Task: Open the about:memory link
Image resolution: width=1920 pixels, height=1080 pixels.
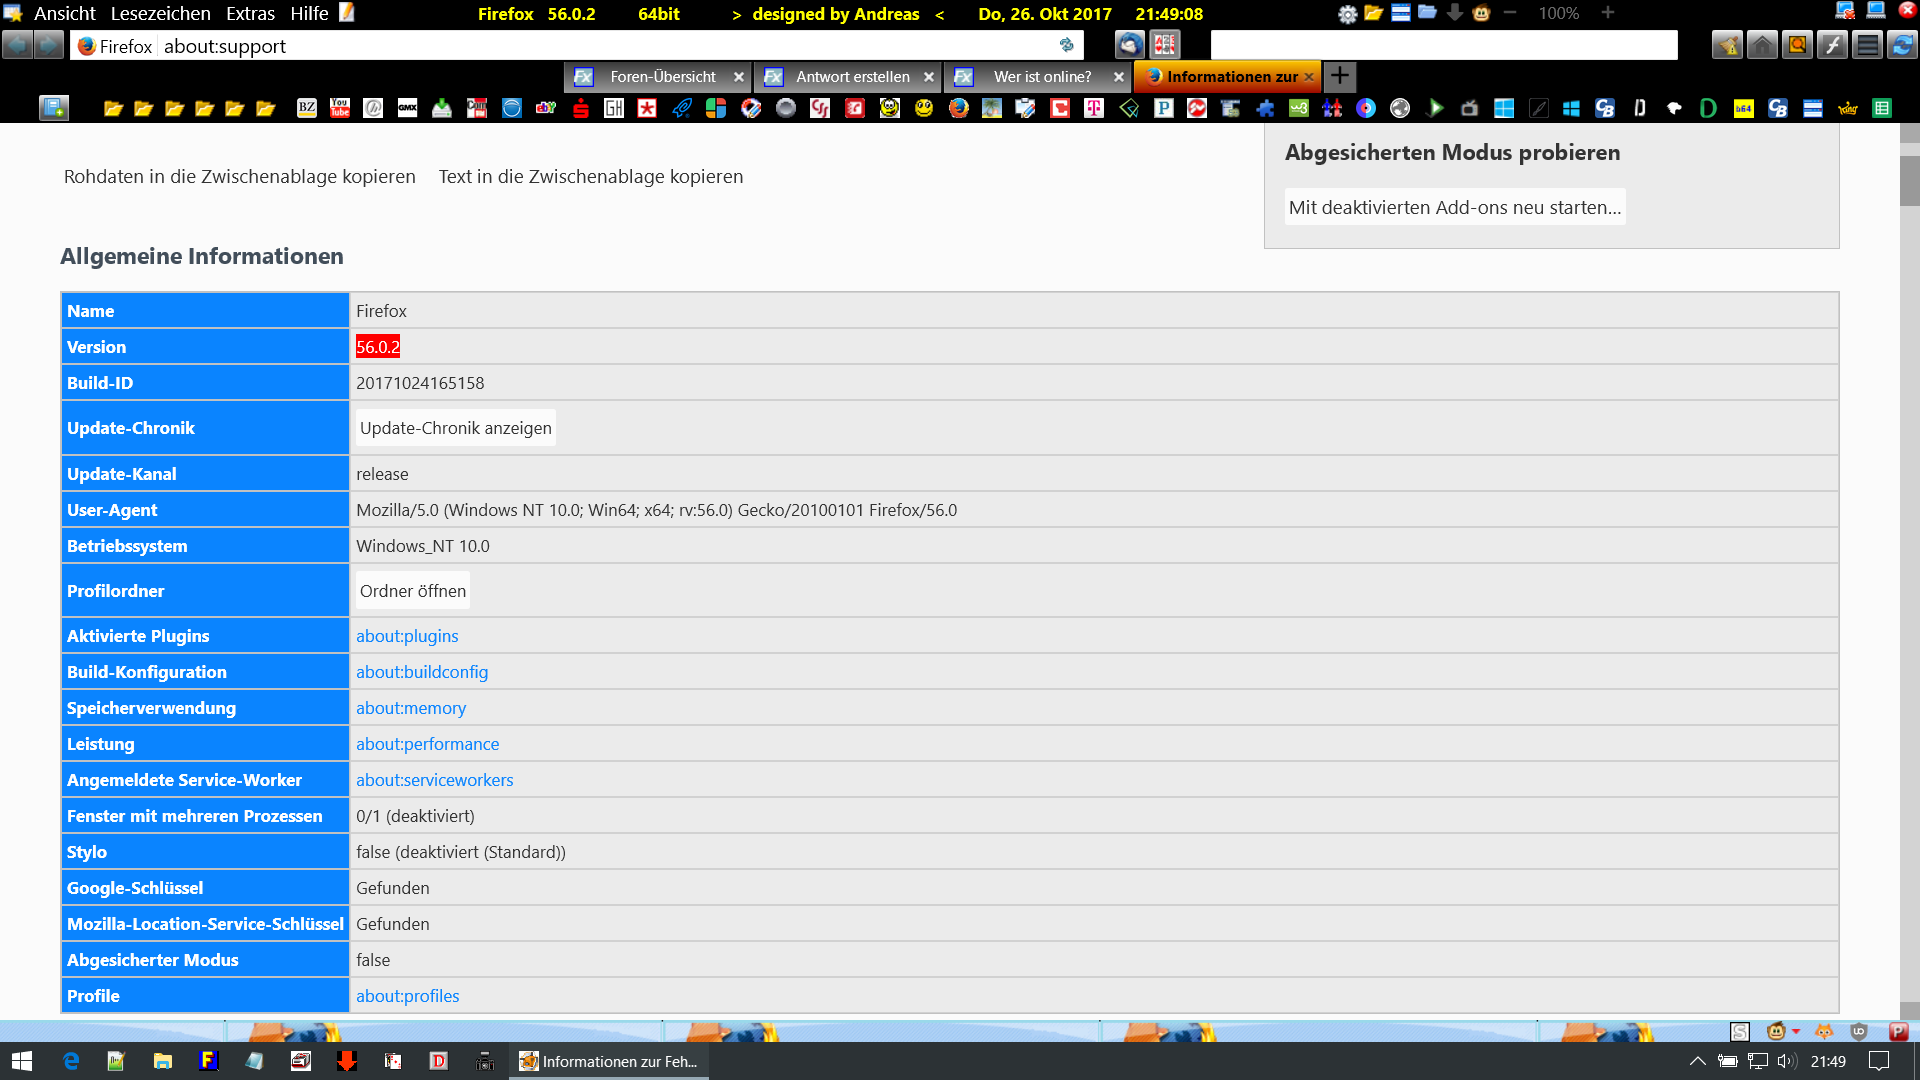Action: click(411, 708)
